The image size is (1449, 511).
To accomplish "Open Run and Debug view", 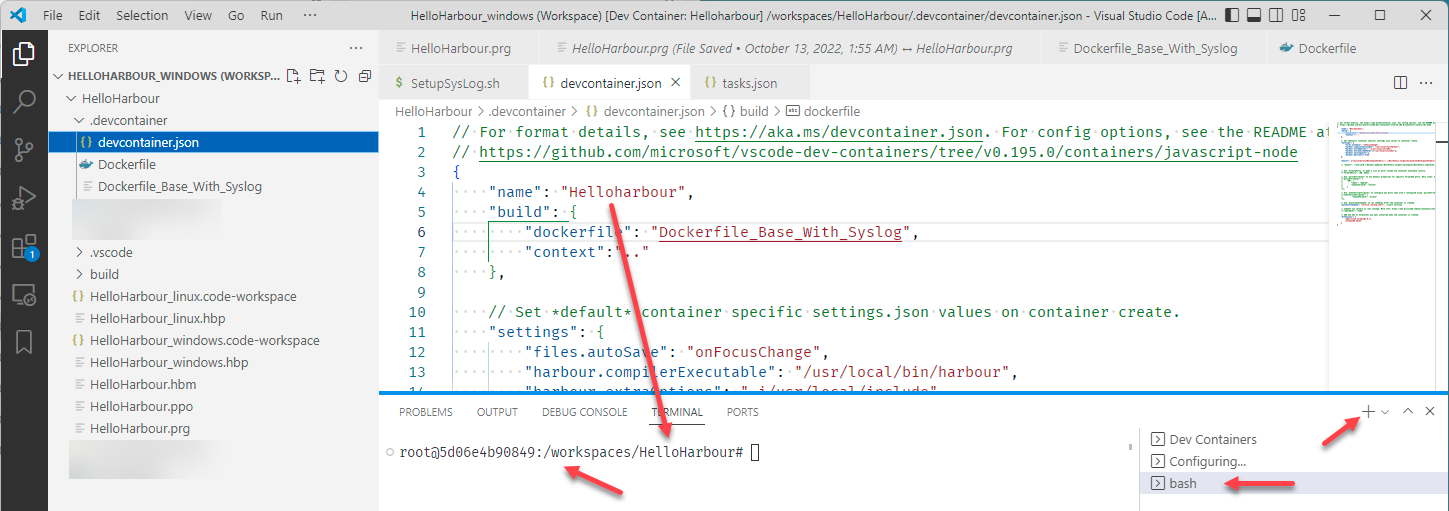I will point(23,199).
